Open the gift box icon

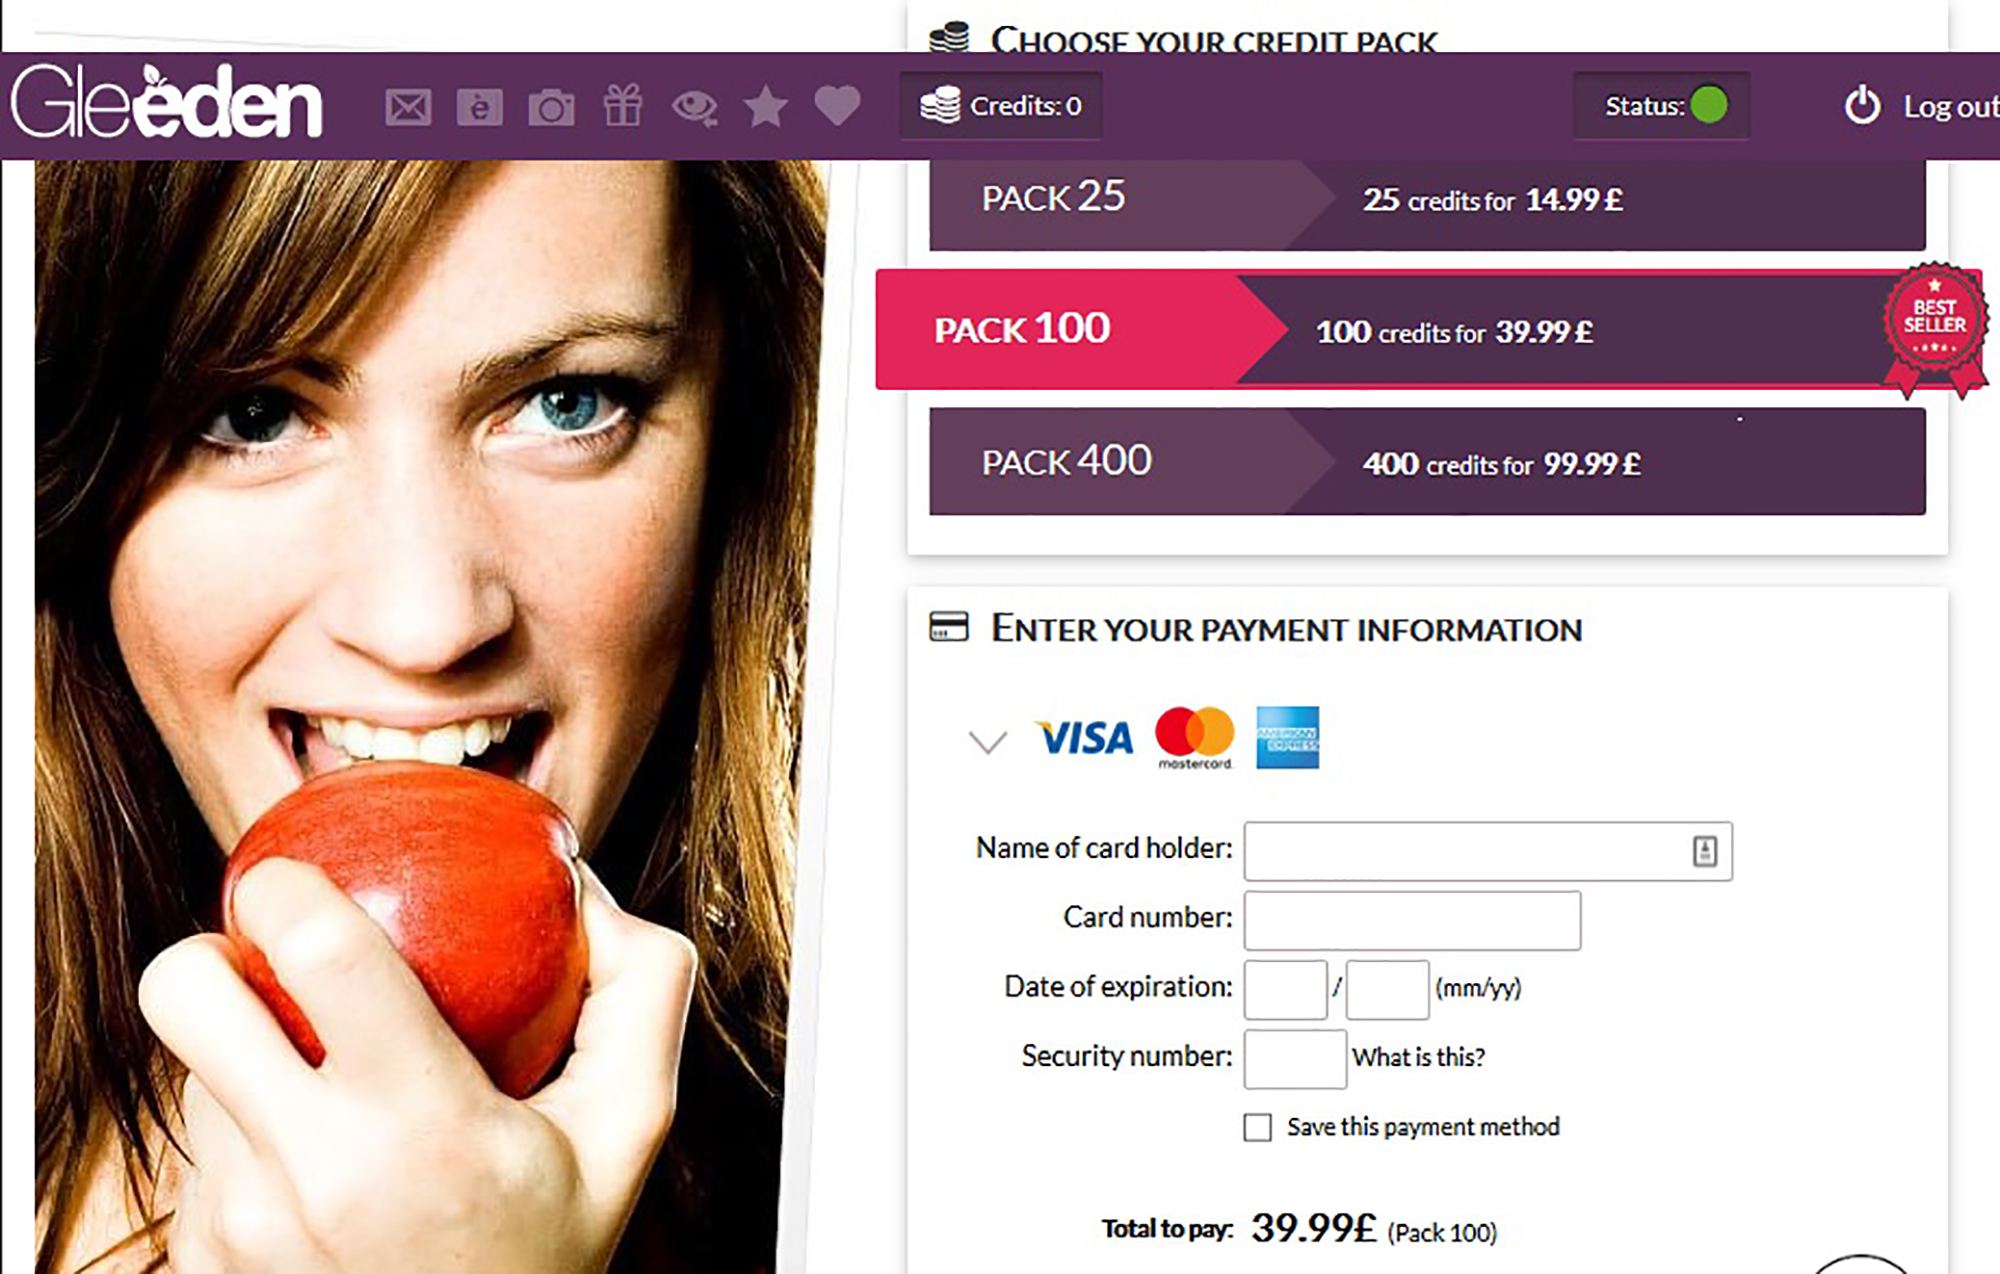623,105
